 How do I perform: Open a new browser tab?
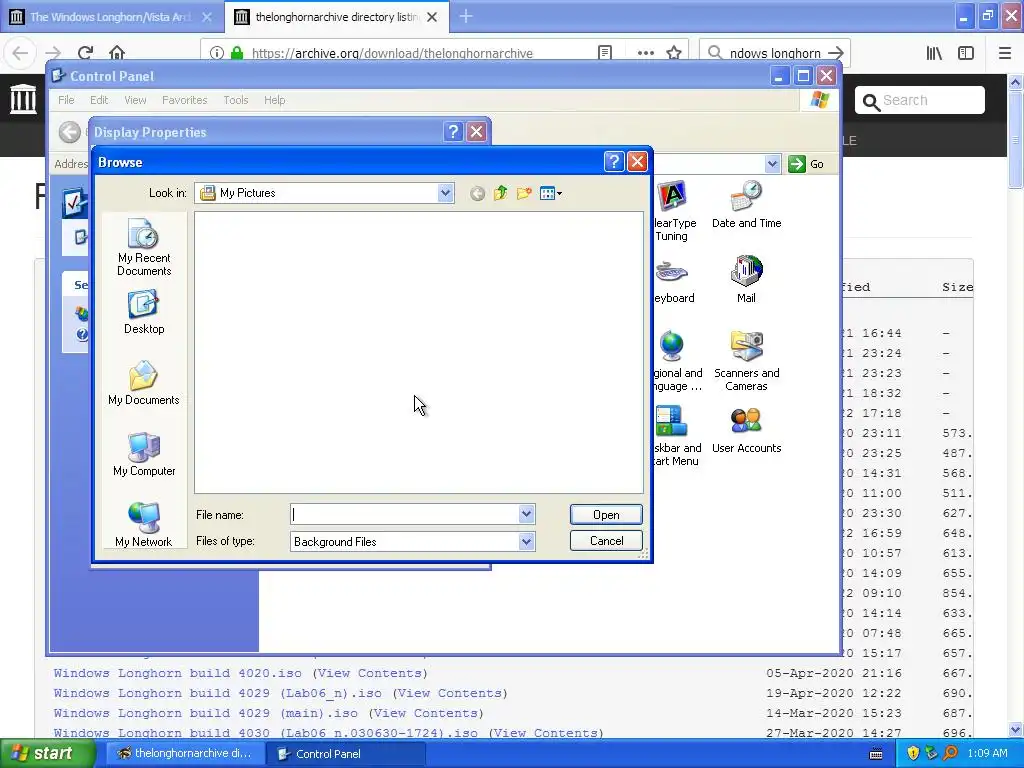[x=466, y=17]
